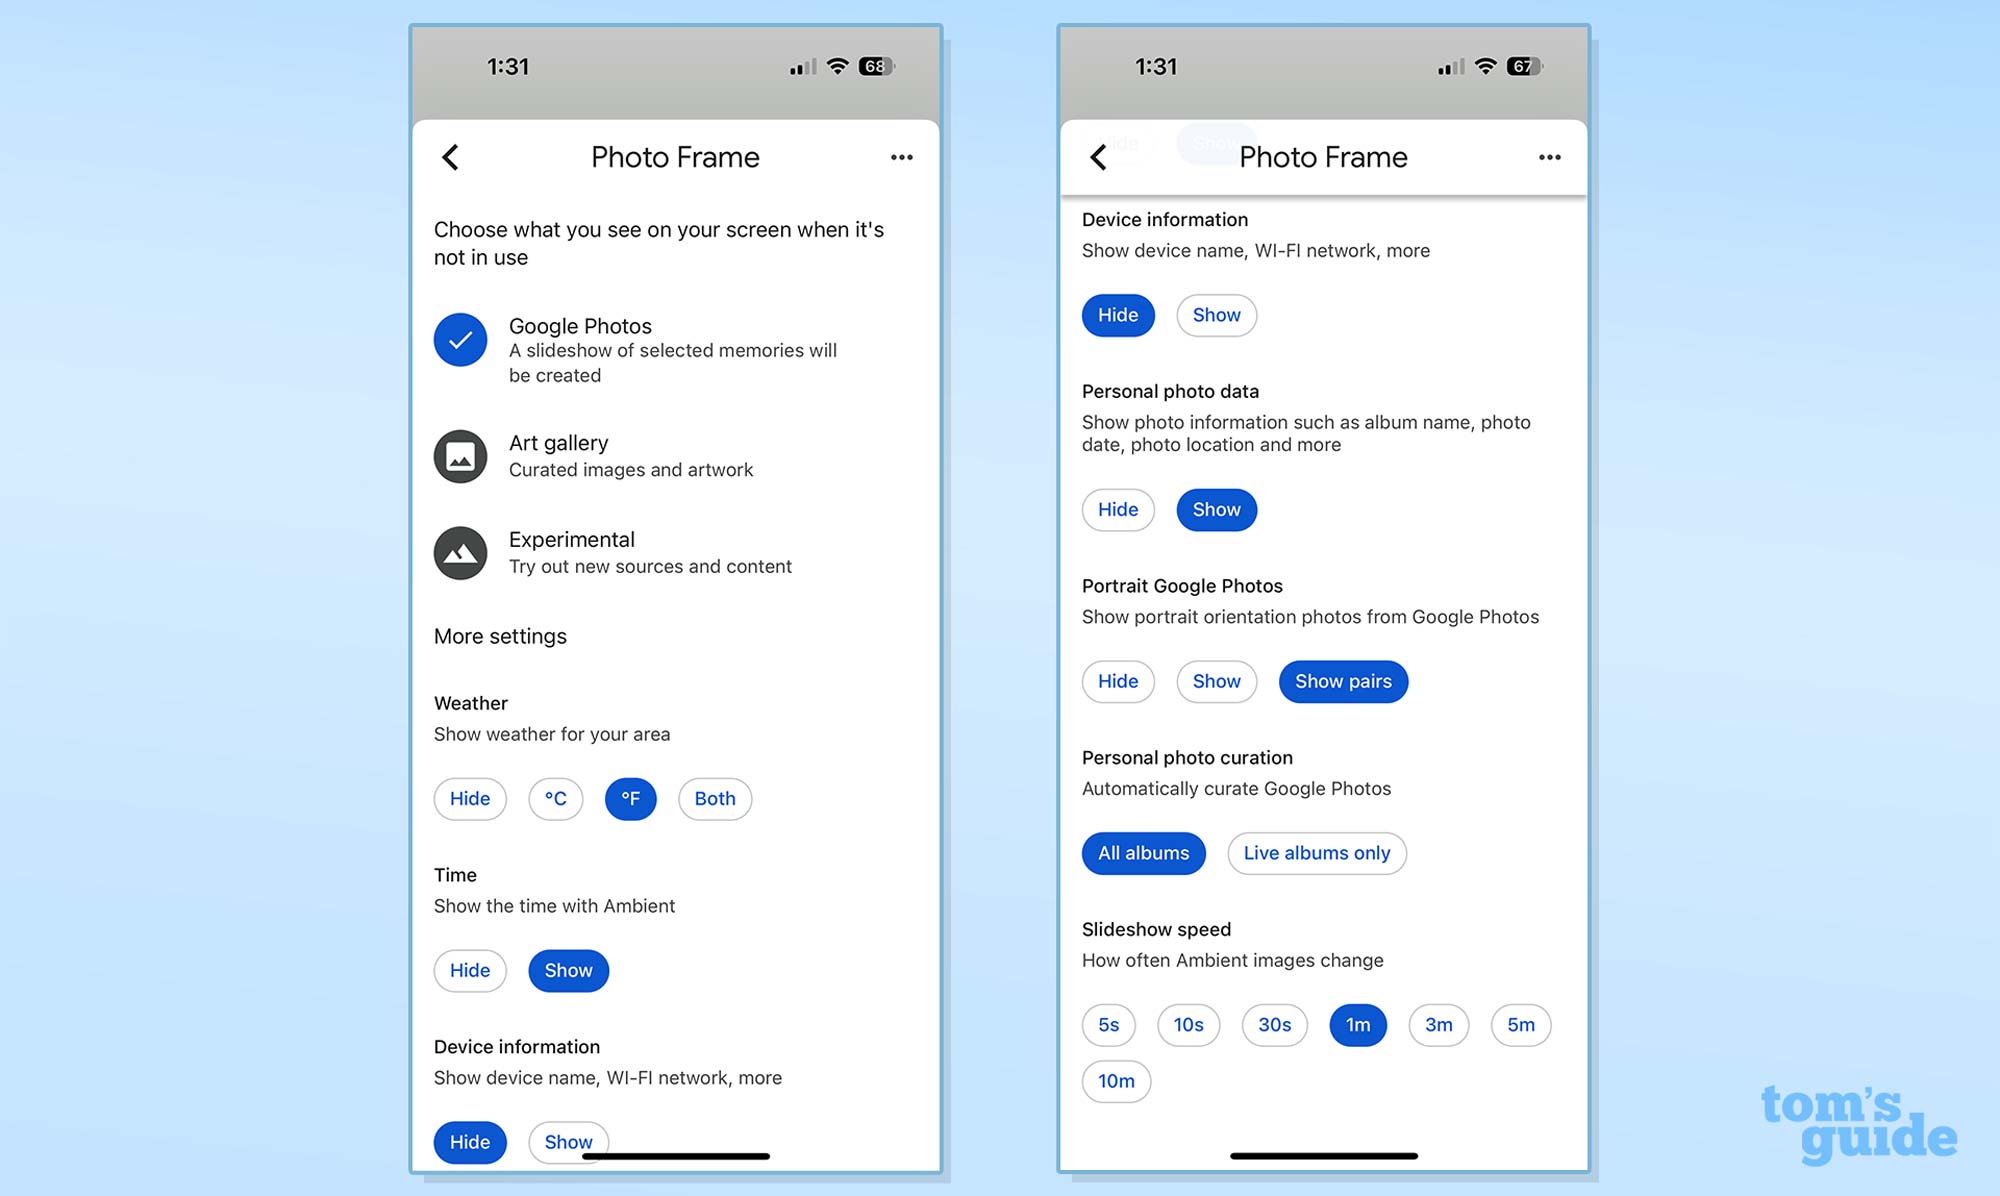
Task: Open three-dot menu on left screen
Action: tap(901, 158)
